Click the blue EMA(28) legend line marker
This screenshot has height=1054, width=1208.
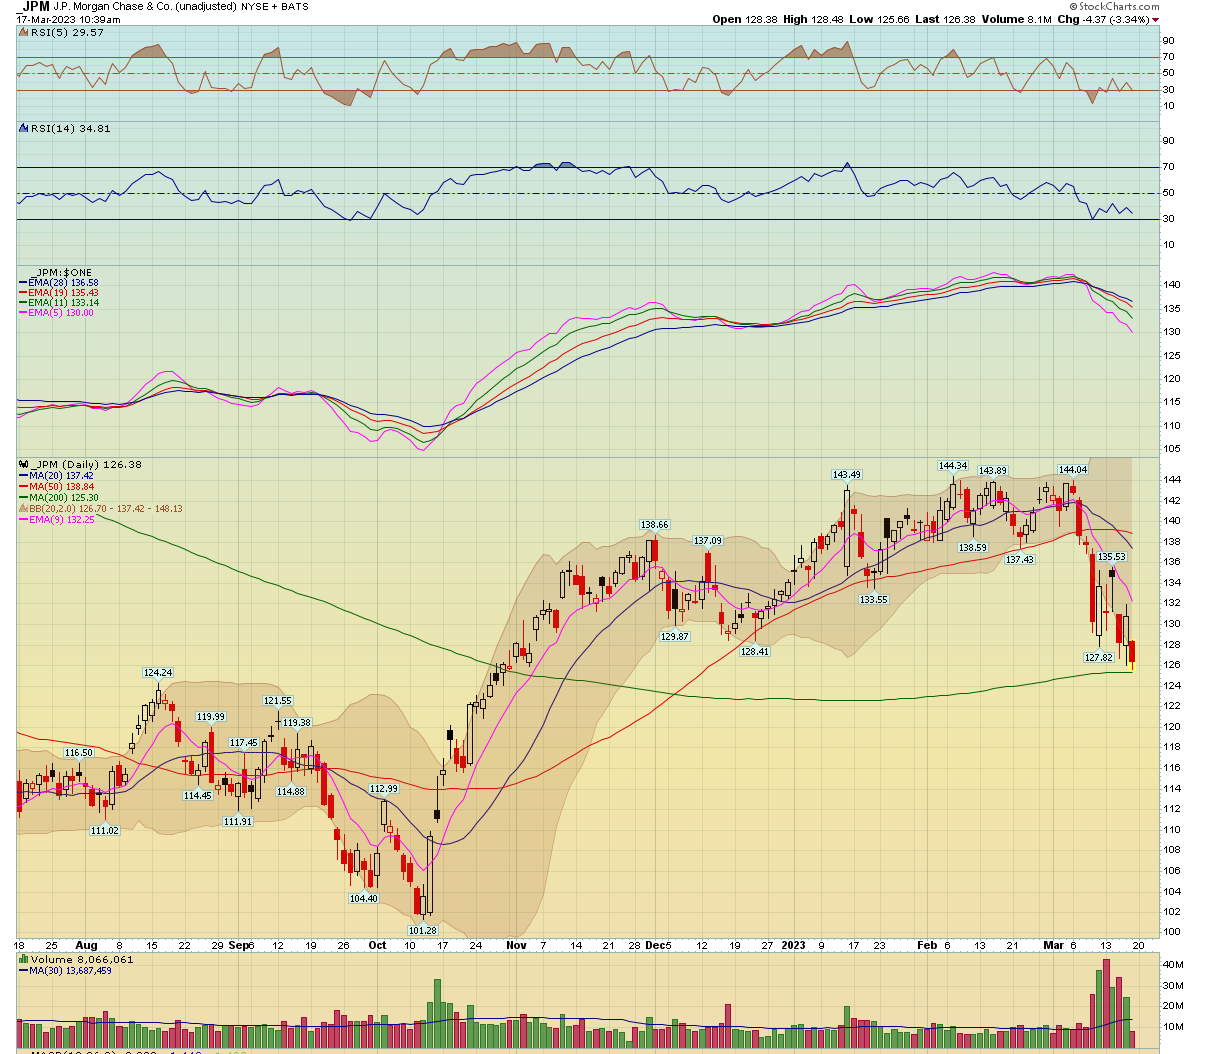coord(23,283)
